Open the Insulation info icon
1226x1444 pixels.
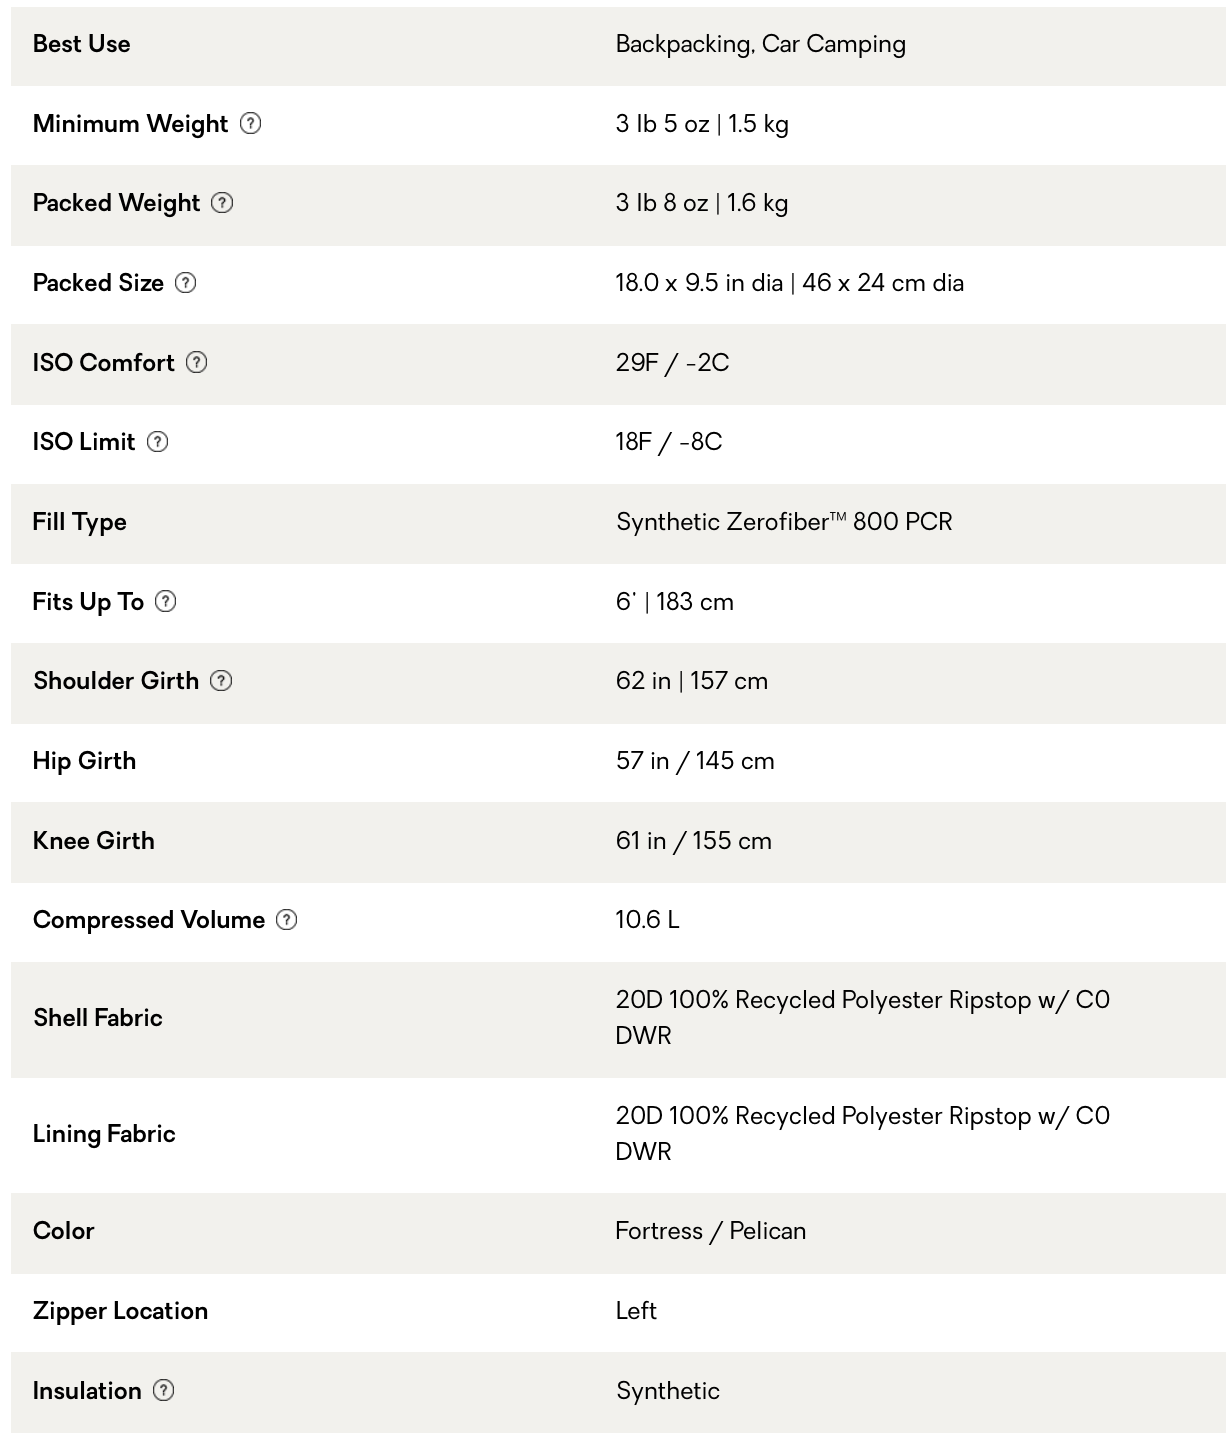[x=164, y=1390]
